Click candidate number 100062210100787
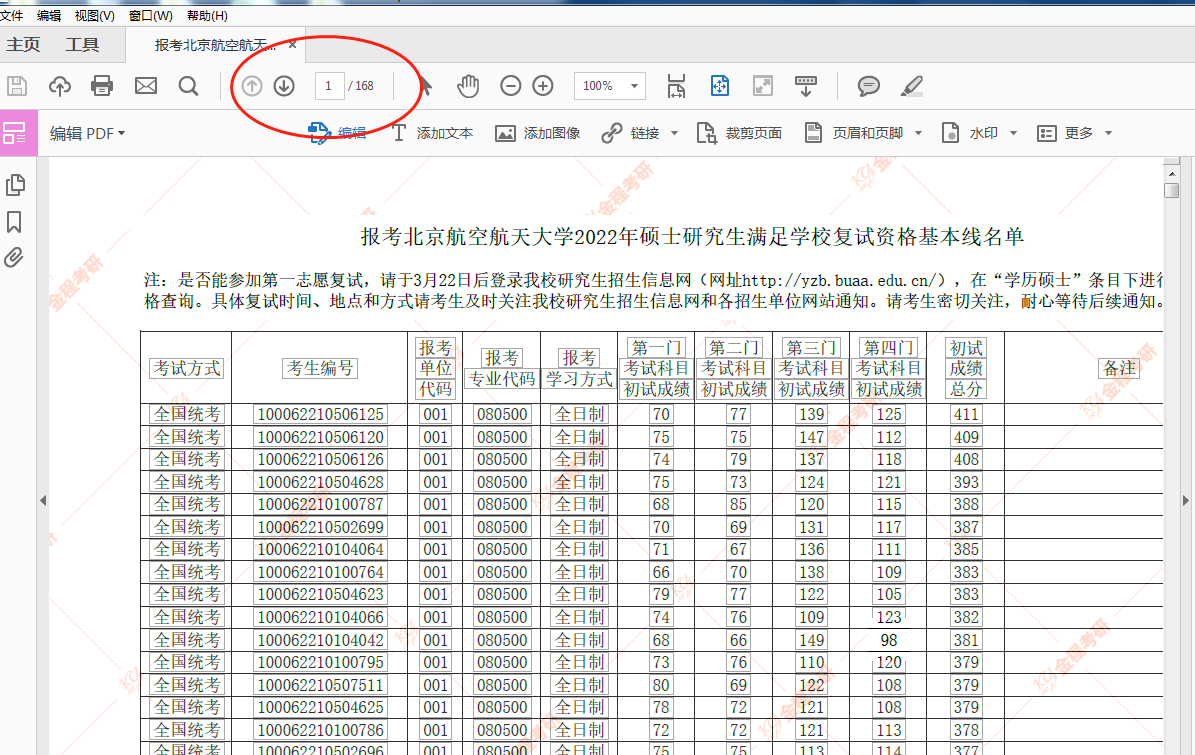1195x755 pixels. (x=321, y=504)
